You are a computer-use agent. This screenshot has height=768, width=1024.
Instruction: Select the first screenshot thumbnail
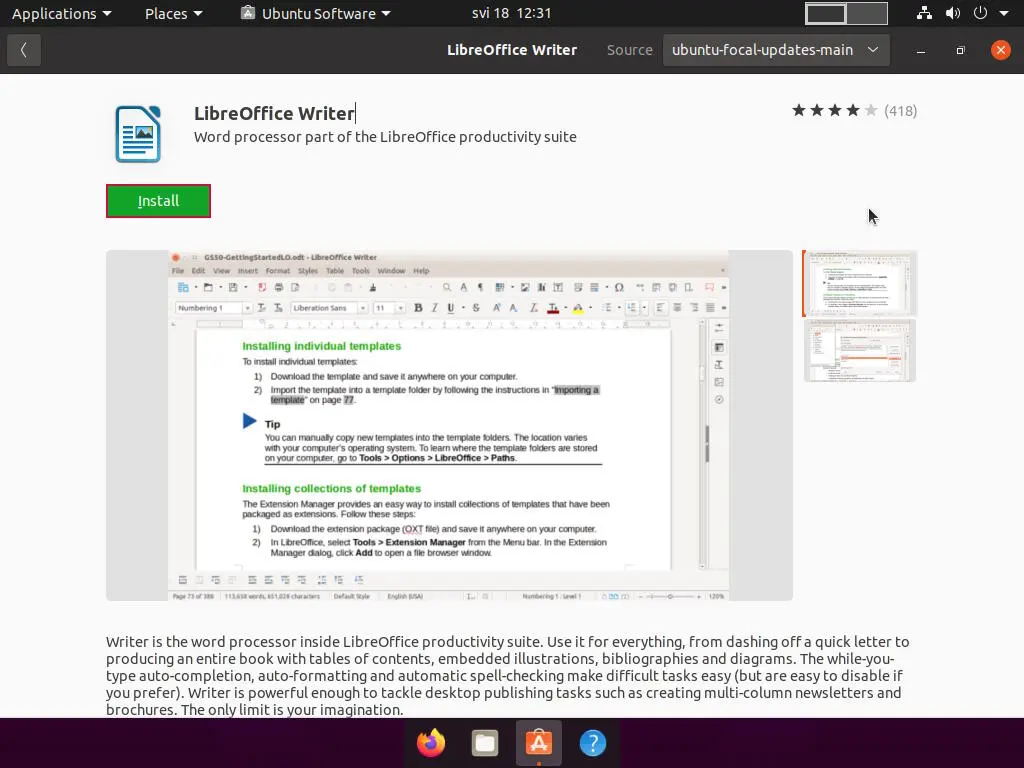(x=859, y=283)
